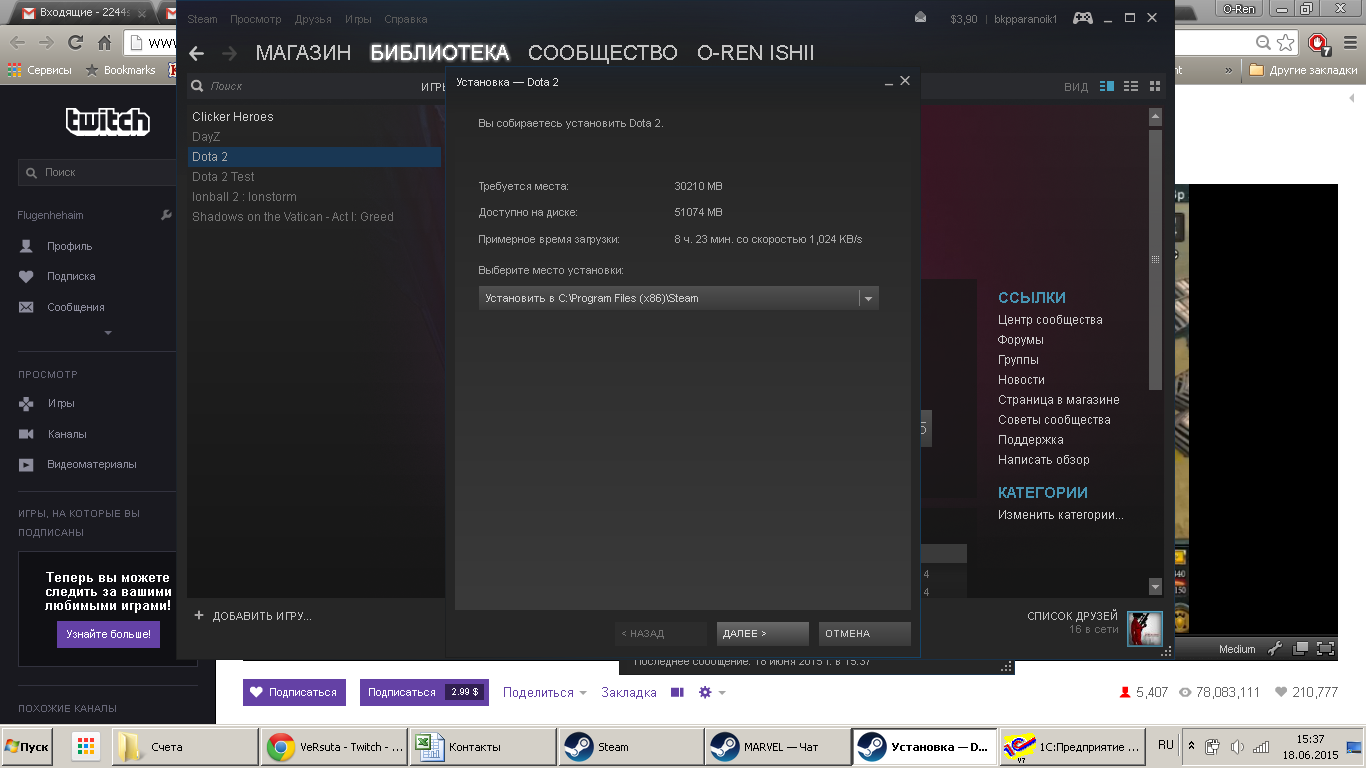Screen dimensions: 1366x768
Task: Open Steam inbox envelope icon
Action: (x=920, y=18)
